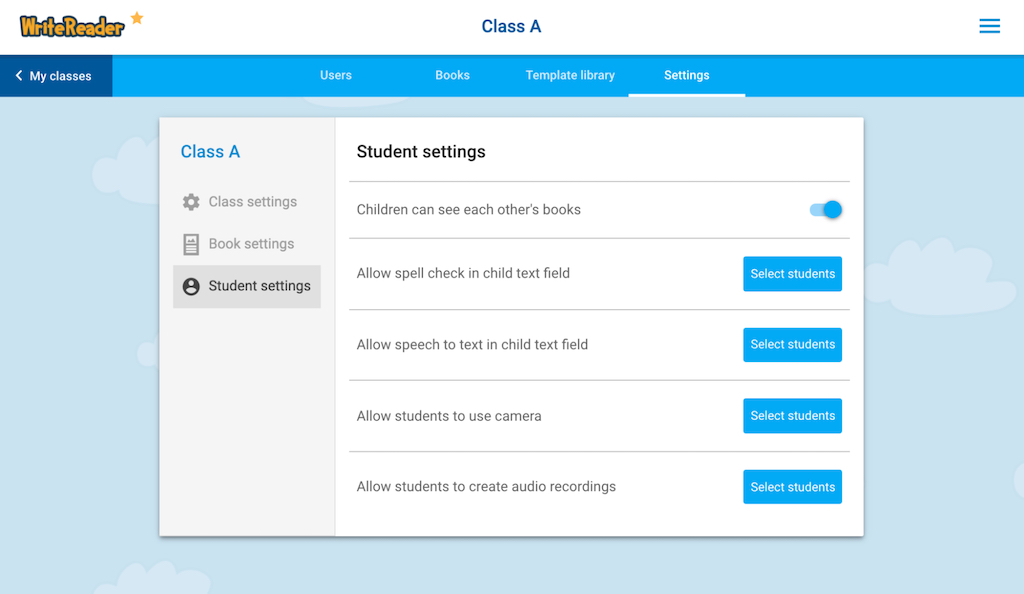Open the Books tab
Viewport: 1024px width, 594px height.
click(453, 75)
